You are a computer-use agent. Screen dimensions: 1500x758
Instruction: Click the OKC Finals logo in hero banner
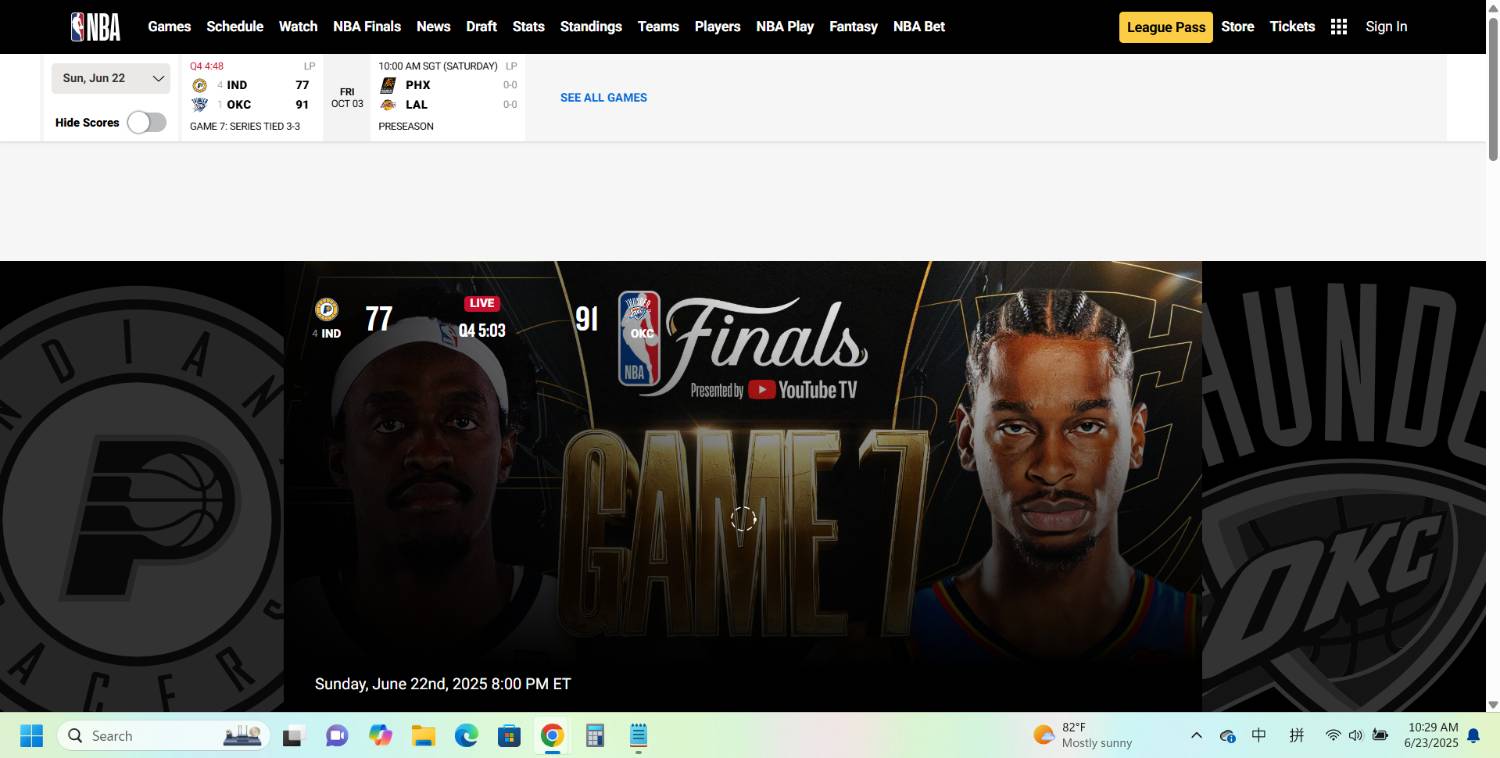639,338
